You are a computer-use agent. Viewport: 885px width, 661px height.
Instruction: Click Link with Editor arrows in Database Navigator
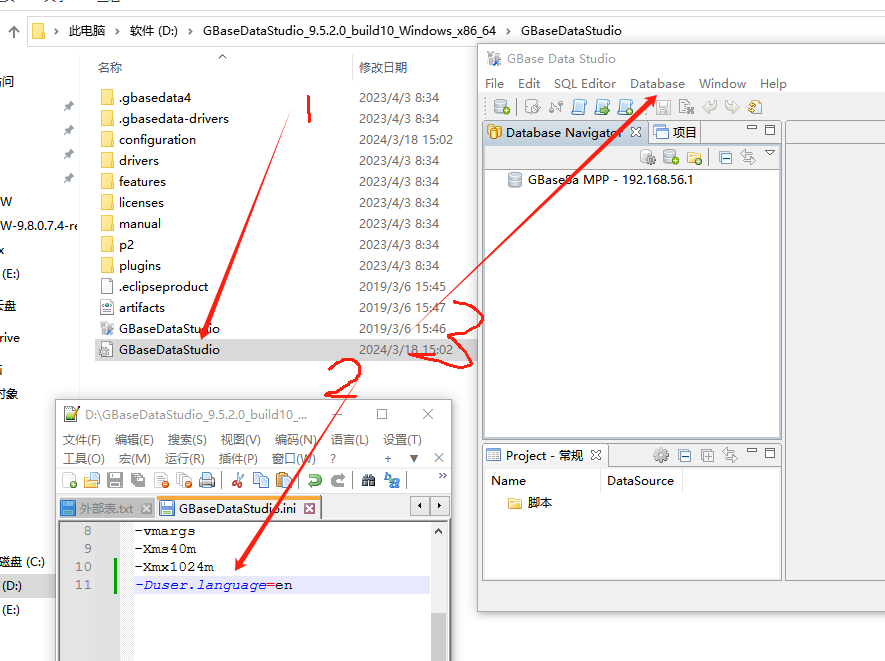coord(748,157)
